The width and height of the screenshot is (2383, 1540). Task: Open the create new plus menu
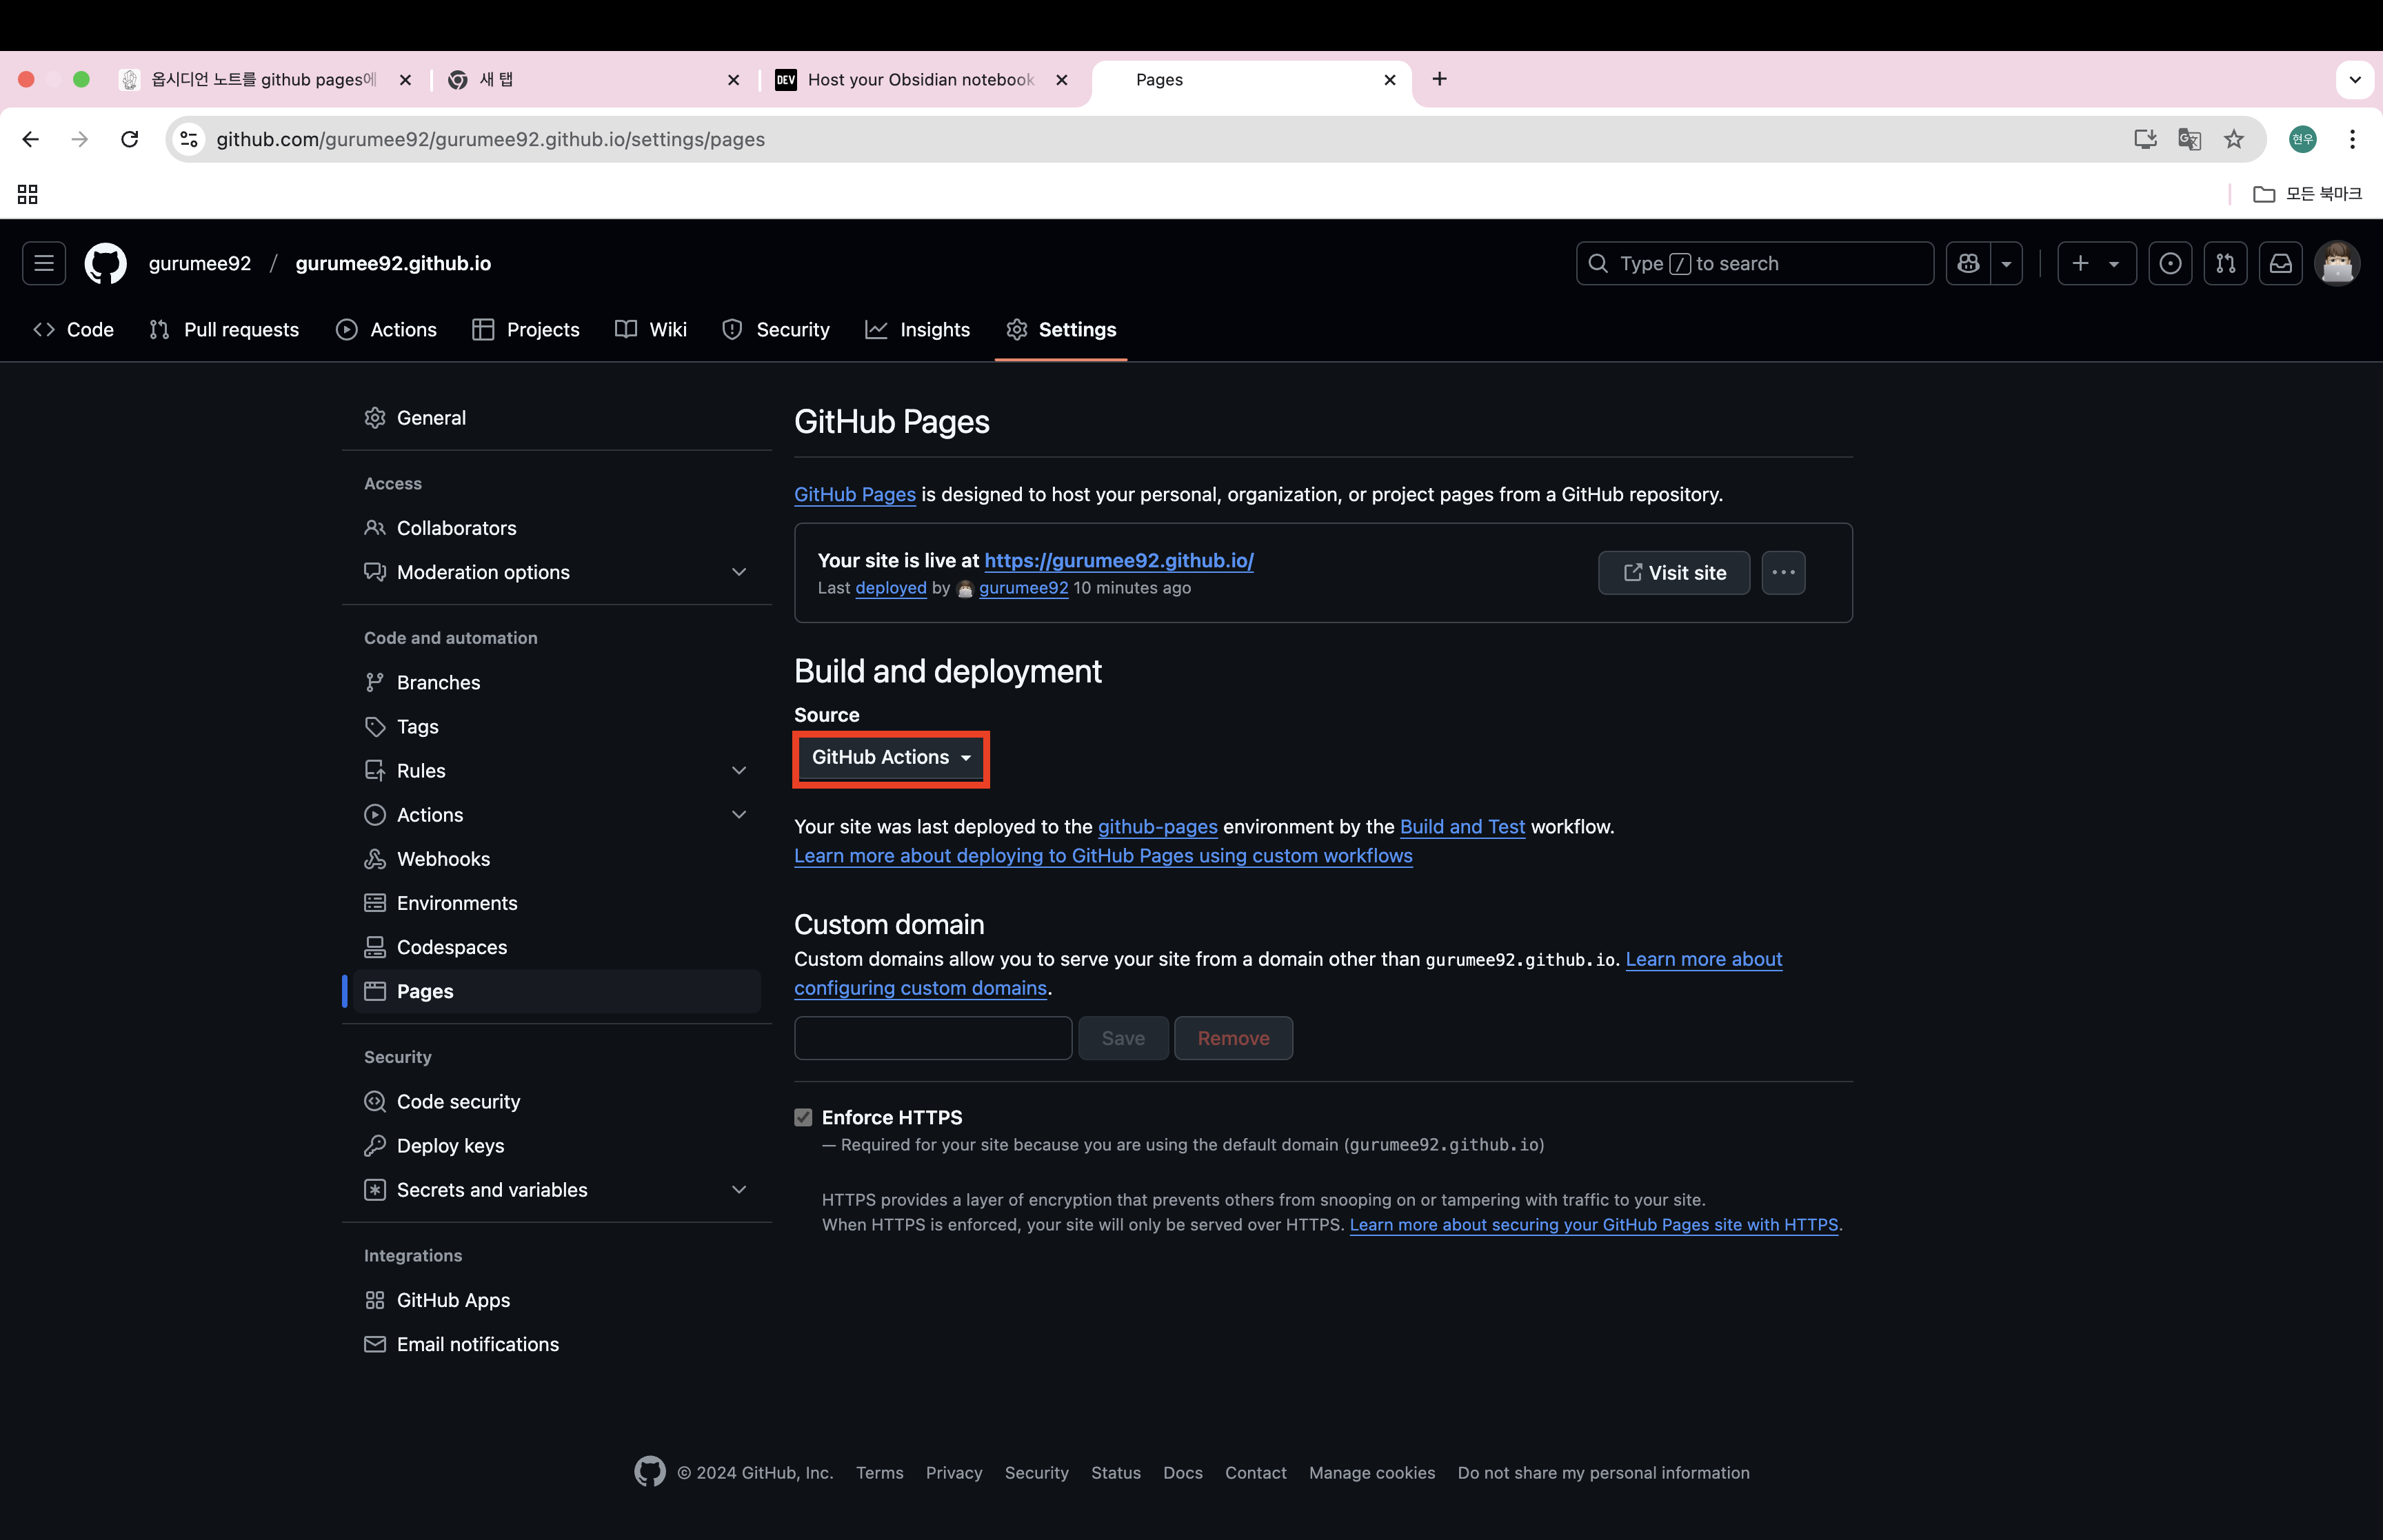click(x=2097, y=263)
